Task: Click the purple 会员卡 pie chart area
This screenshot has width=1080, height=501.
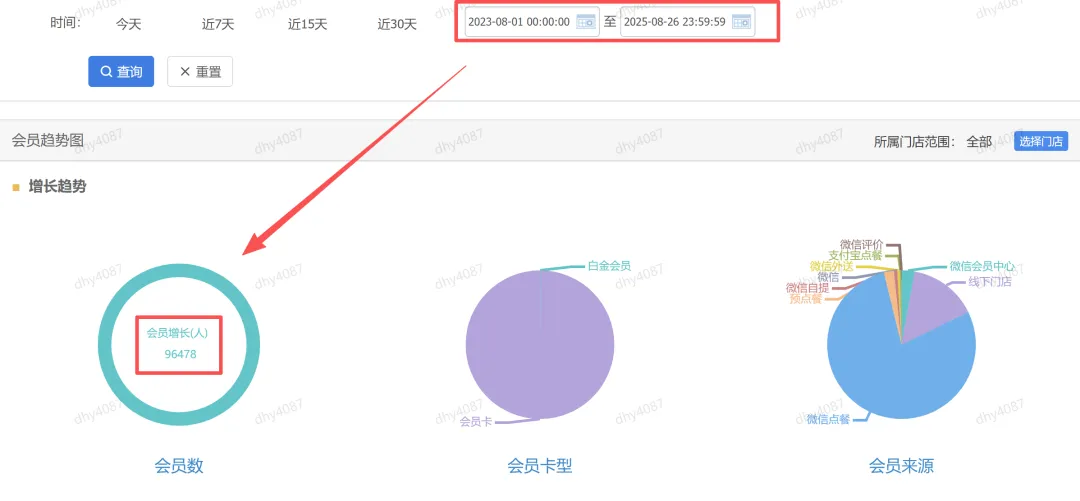Action: point(540,350)
